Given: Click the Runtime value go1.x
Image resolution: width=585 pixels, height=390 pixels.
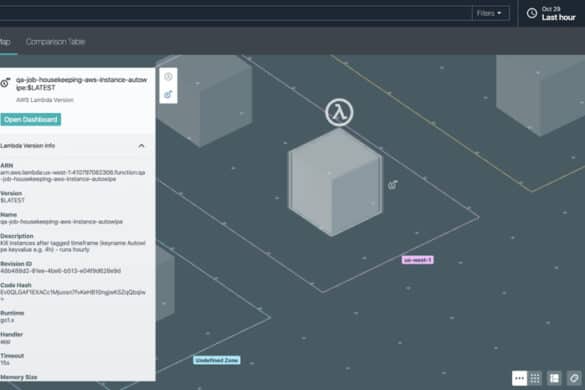Looking at the screenshot, I should [7, 320].
